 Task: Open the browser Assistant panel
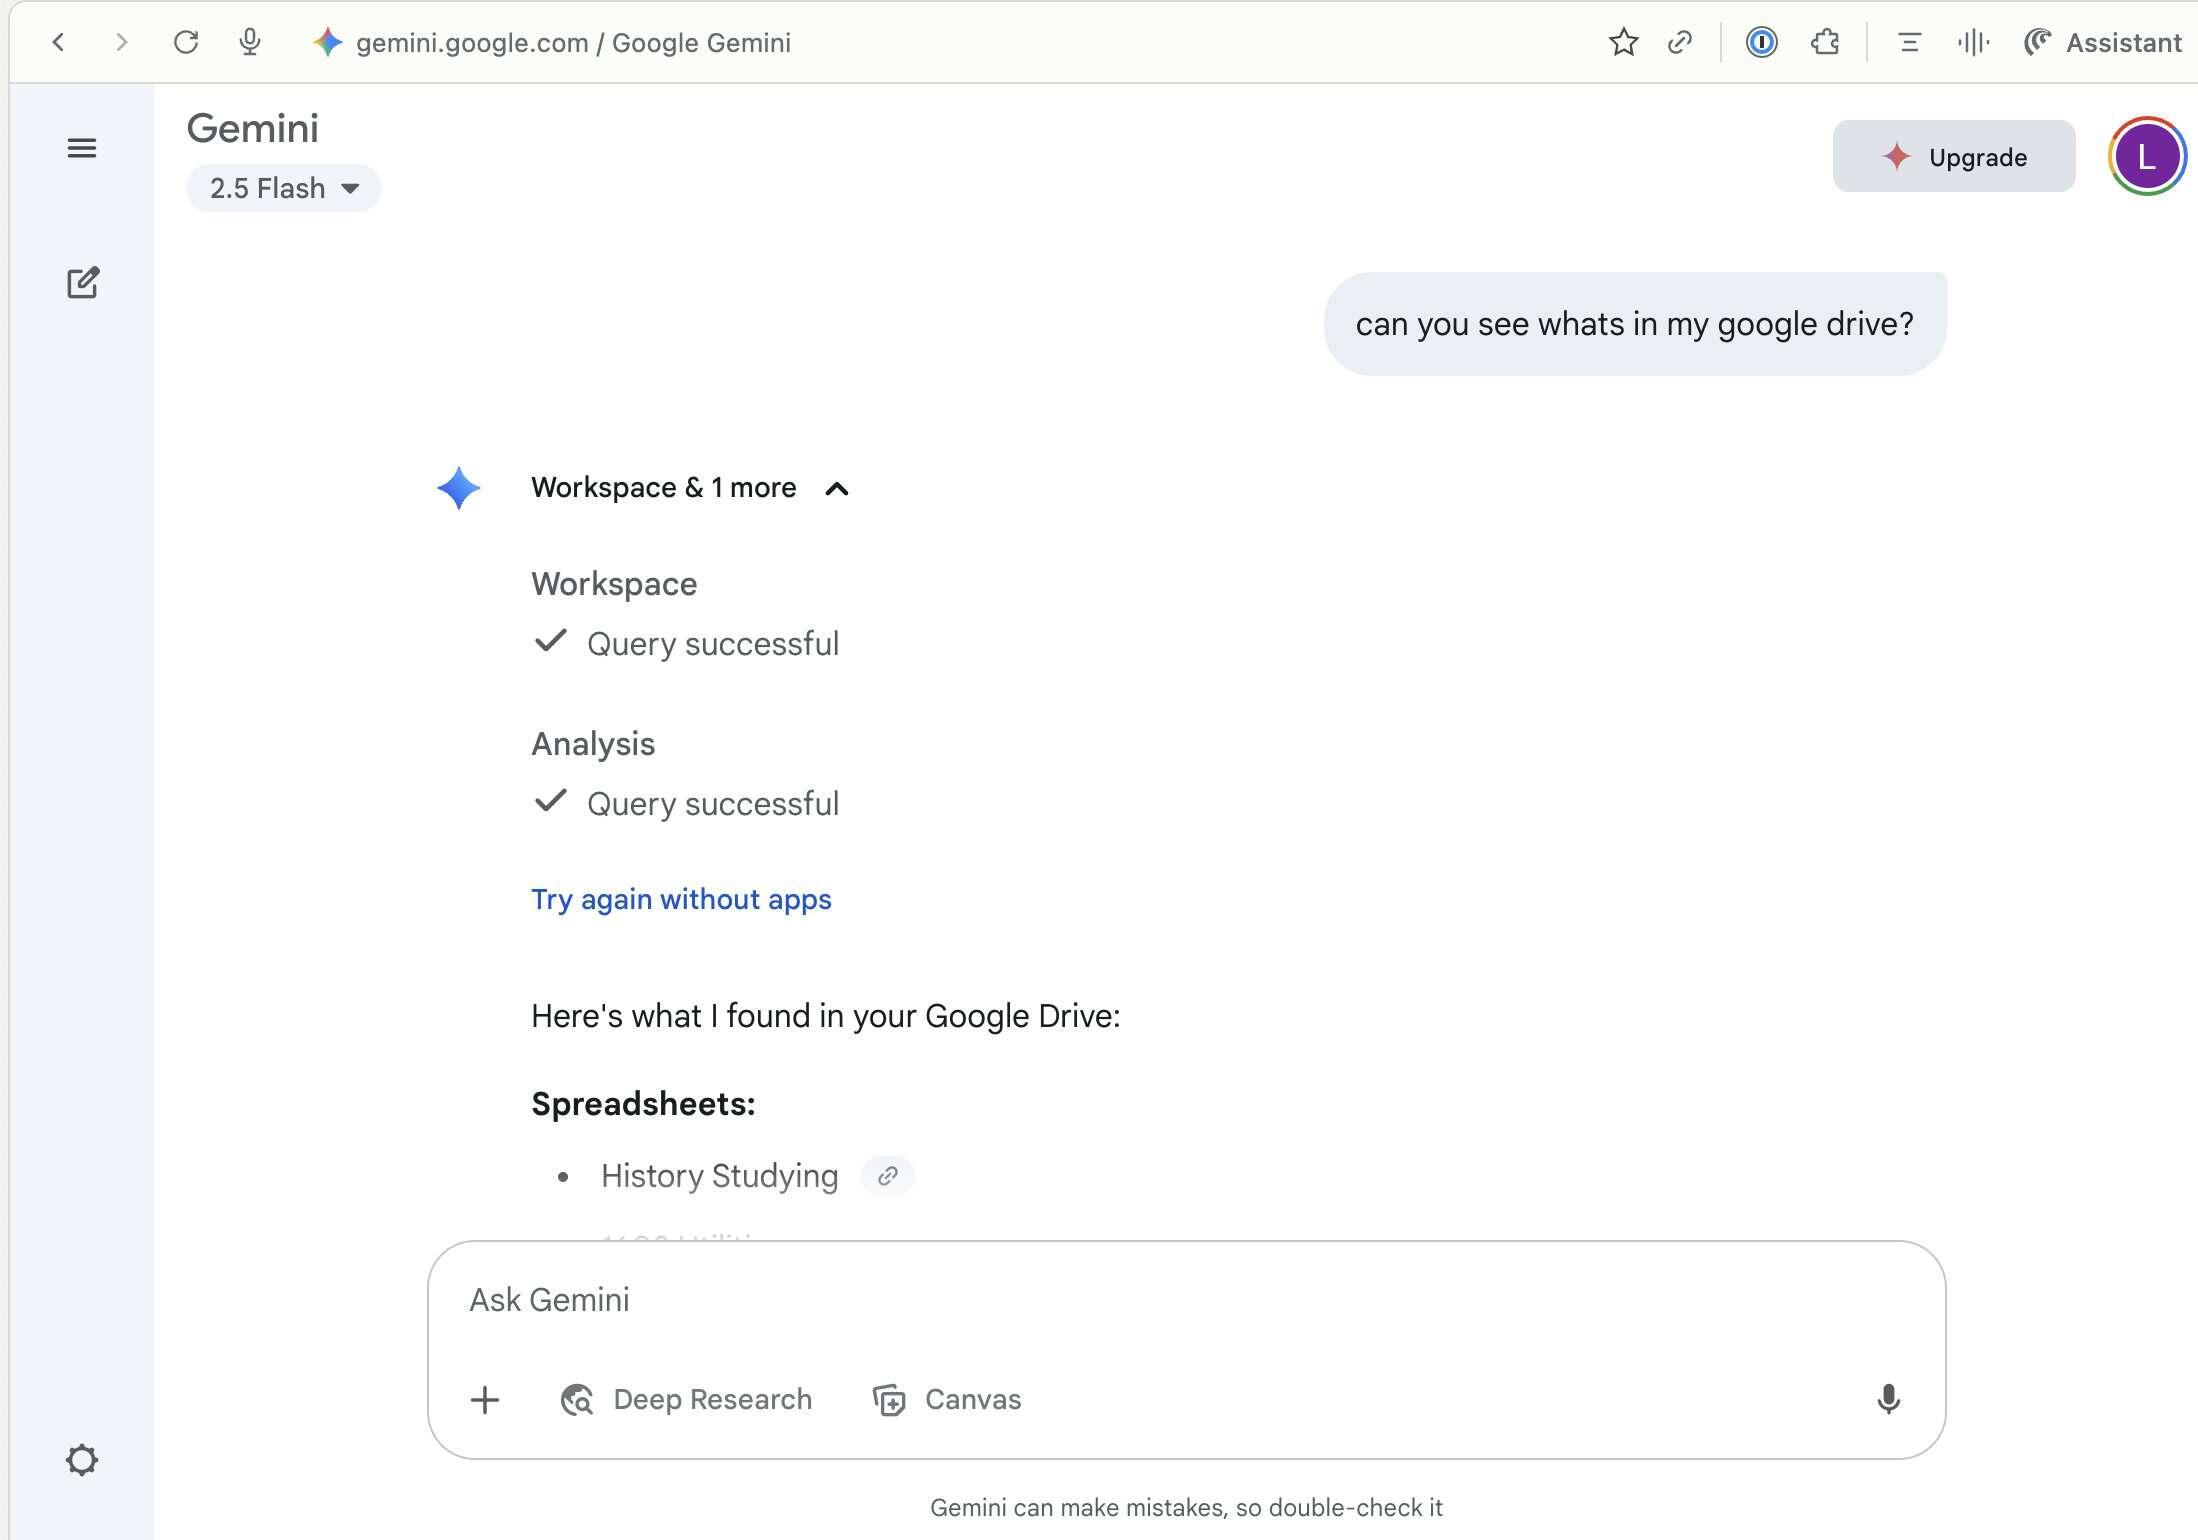point(2102,42)
